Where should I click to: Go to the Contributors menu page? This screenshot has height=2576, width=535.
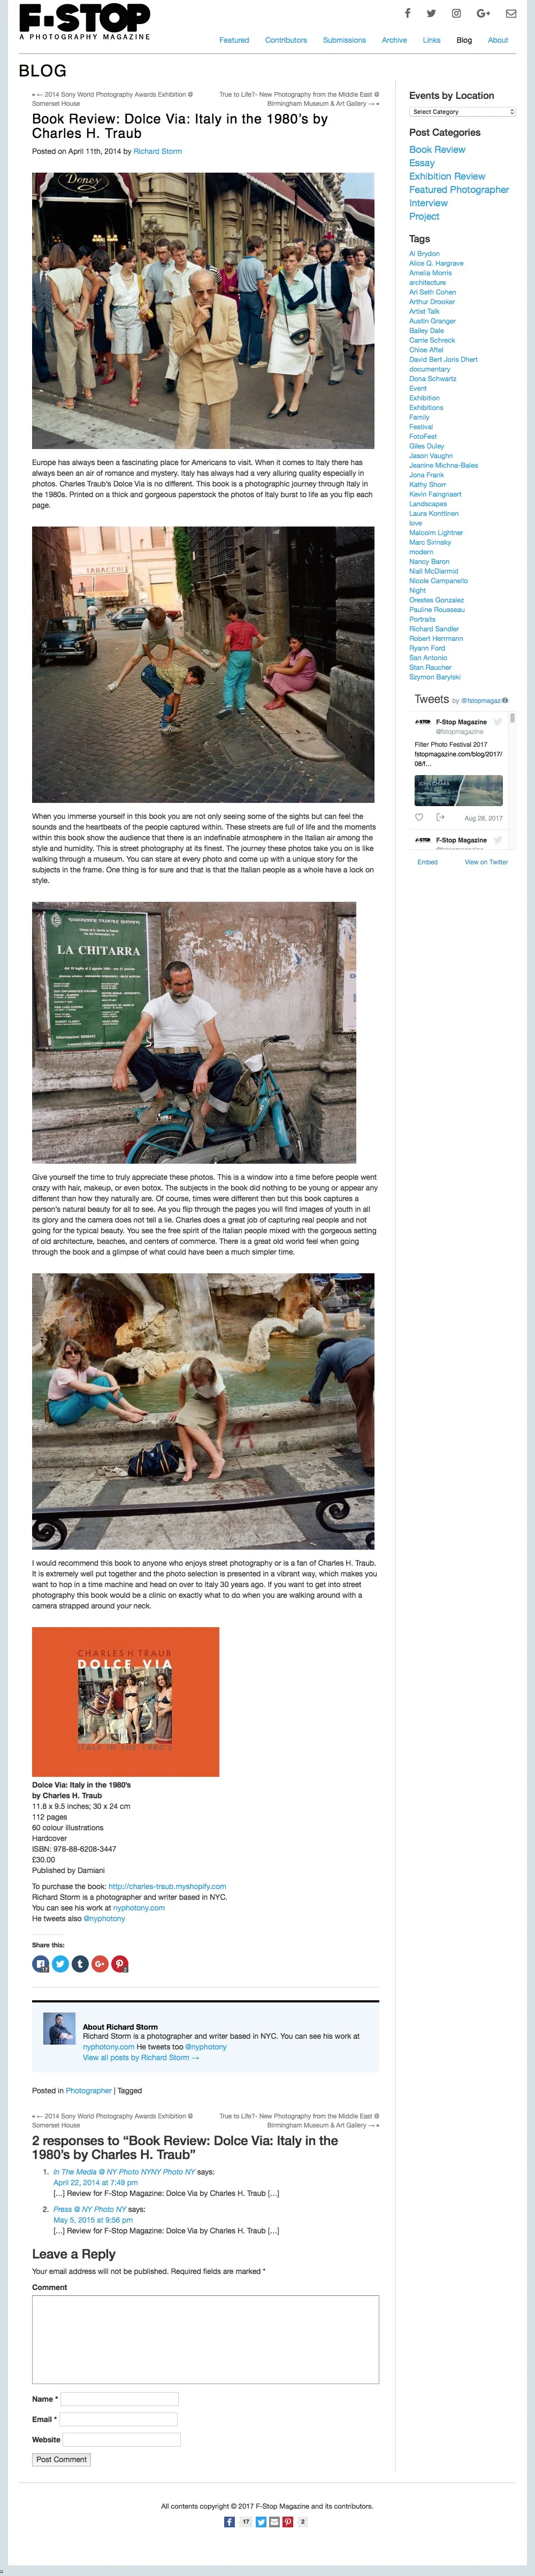(x=286, y=40)
